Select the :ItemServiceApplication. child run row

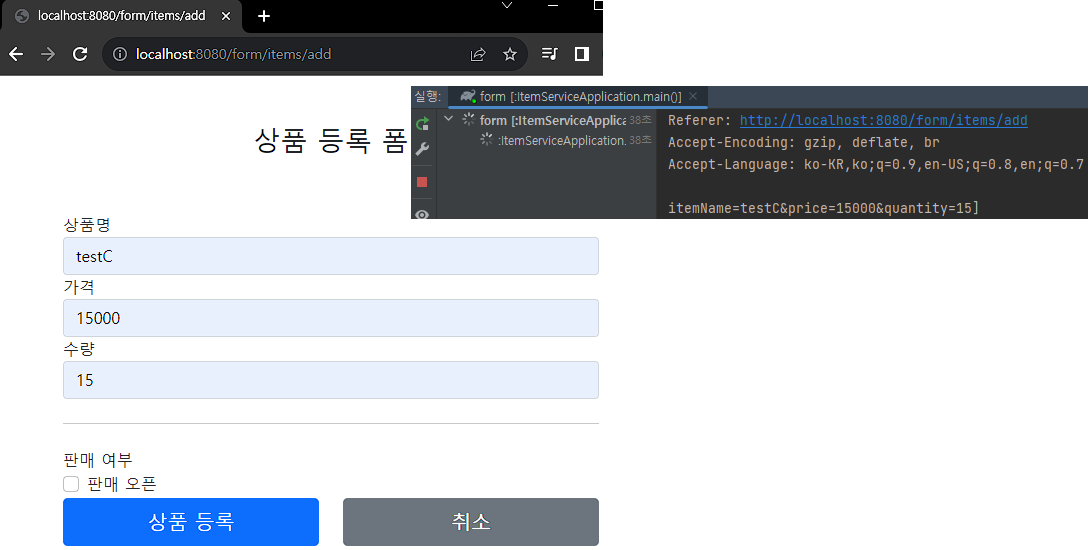click(x=565, y=140)
